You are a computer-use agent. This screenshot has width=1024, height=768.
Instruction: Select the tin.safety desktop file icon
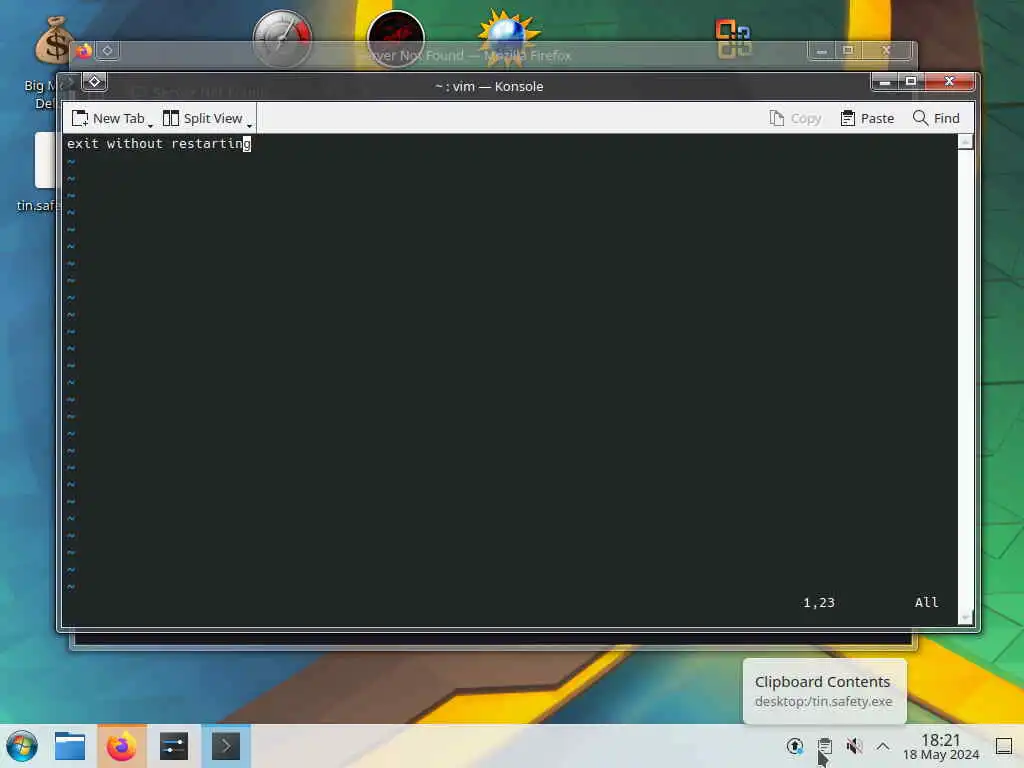[x=45, y=160]
